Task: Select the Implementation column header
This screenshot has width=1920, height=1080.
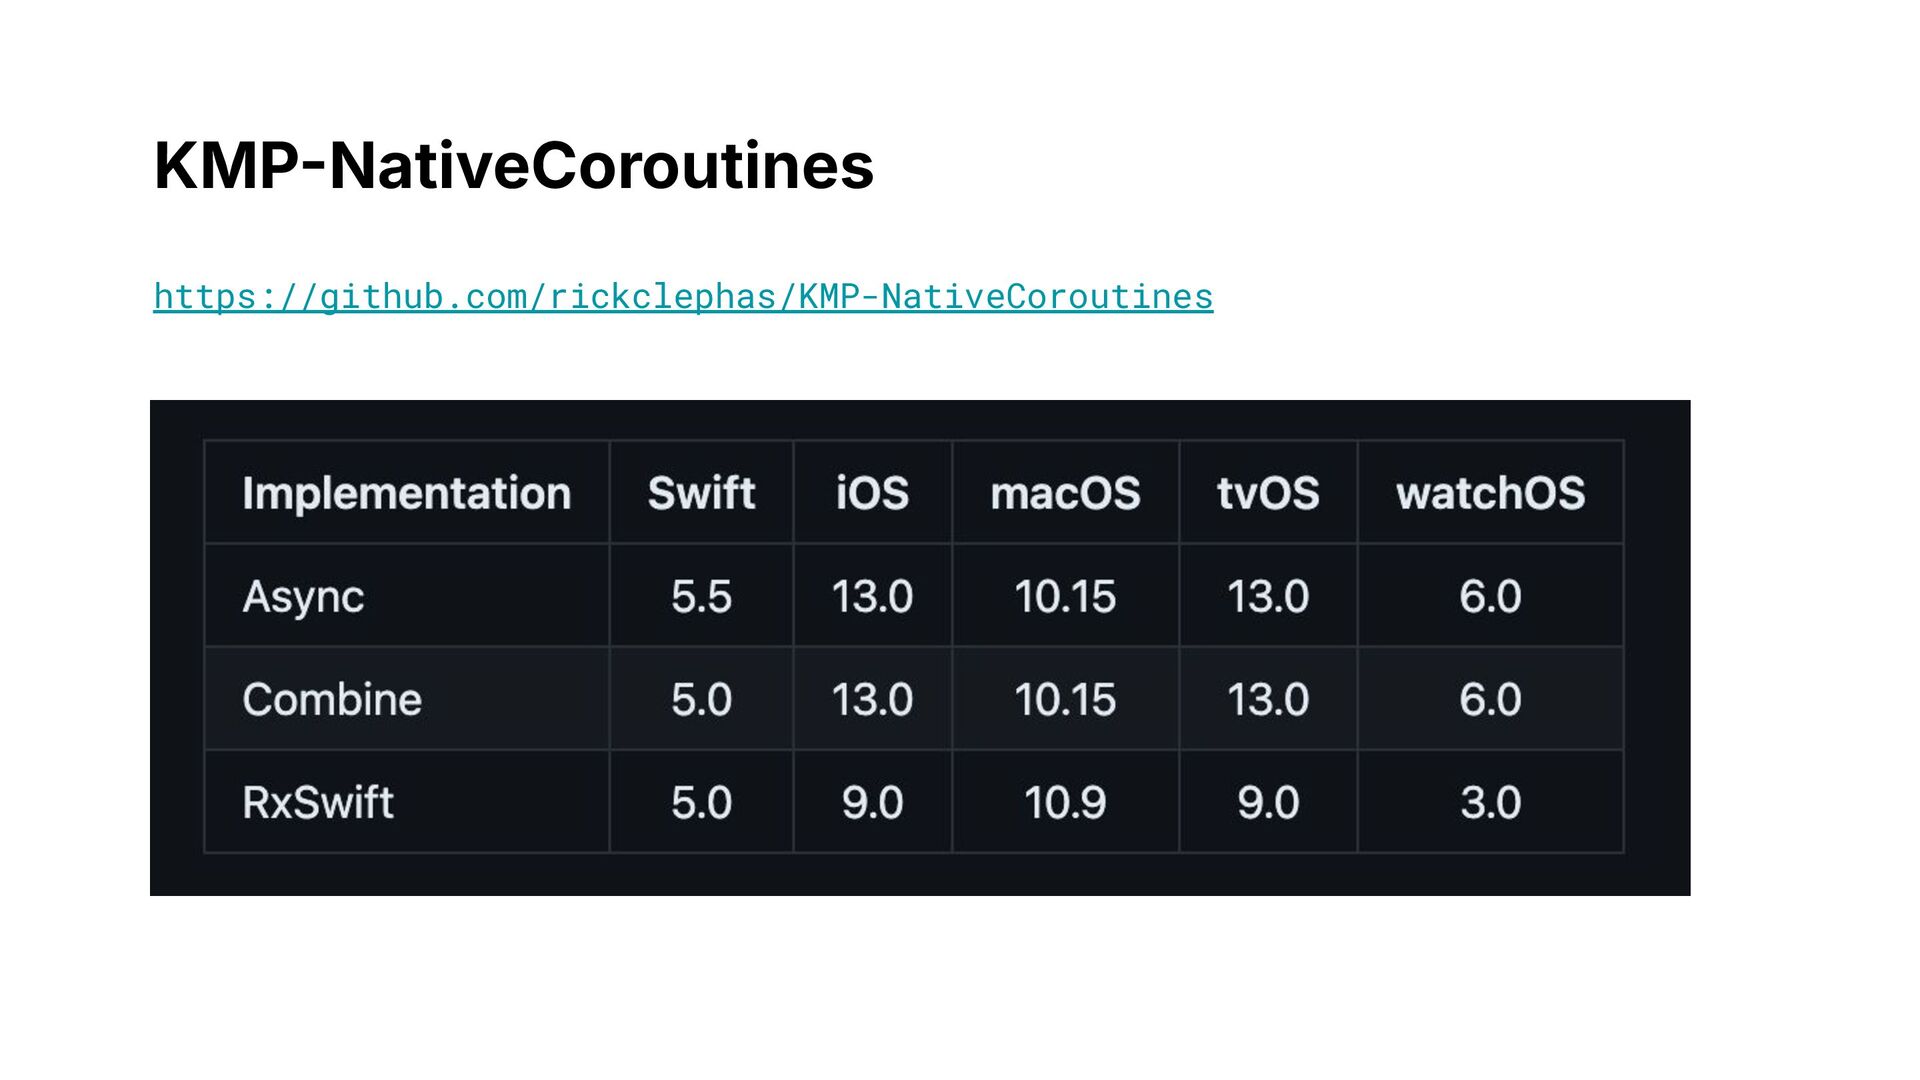Action: [406, 492]
